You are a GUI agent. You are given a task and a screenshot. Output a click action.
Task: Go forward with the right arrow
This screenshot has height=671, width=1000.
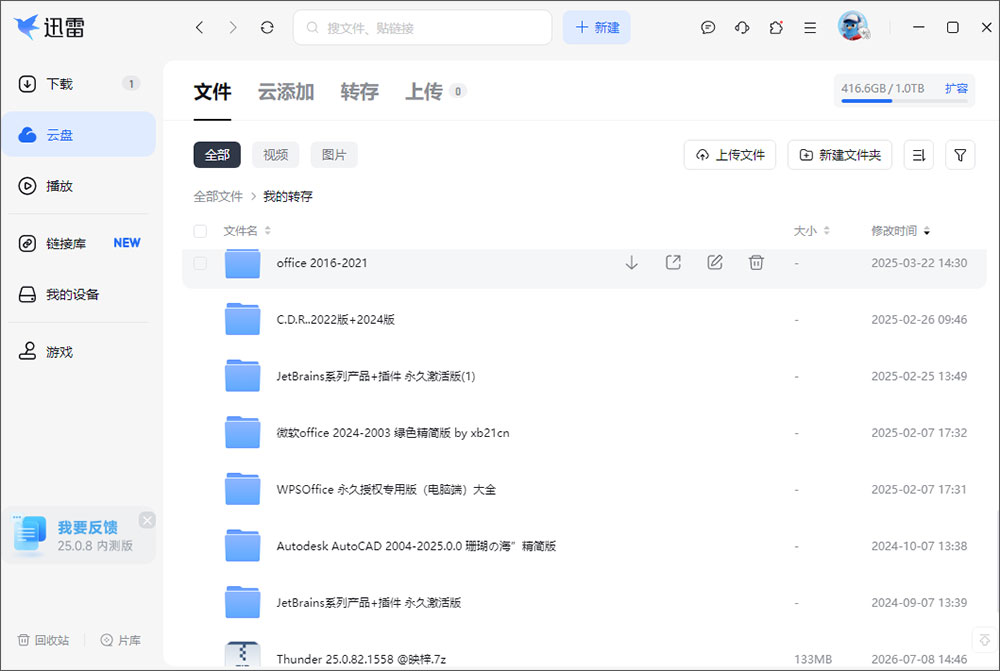tap(233, 27)
